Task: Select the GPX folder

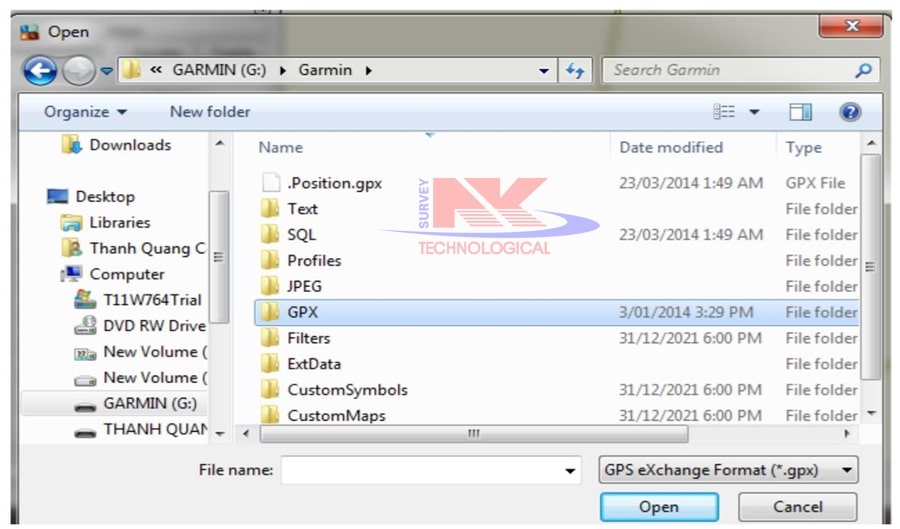Action: pos(556,312)
